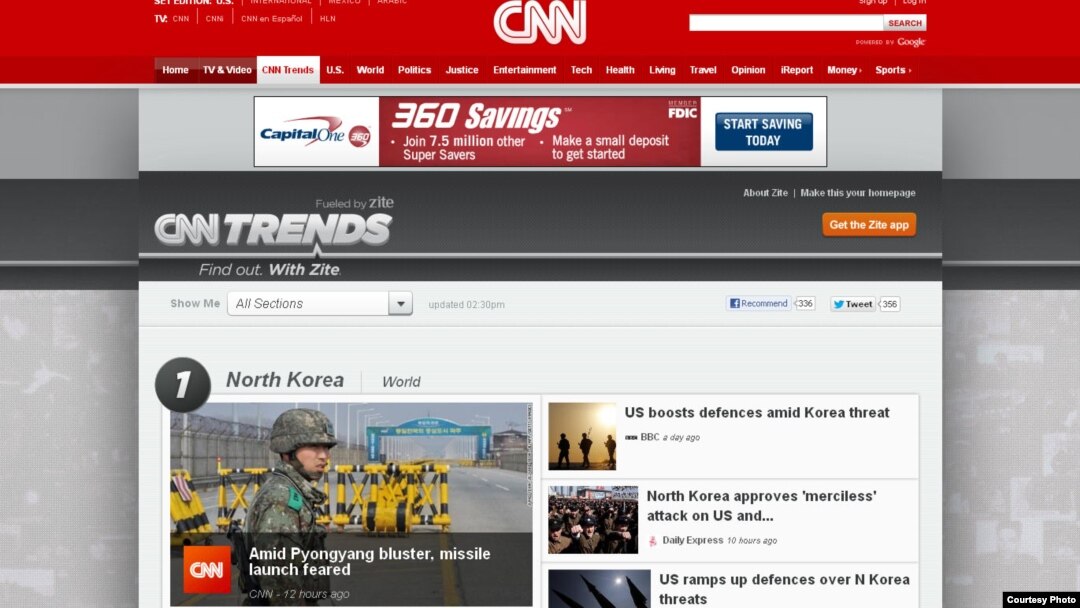Open North Korea approves 'merciless' attack story
Viewport: 1080px width, 608px height.
[x=761, y=505]
